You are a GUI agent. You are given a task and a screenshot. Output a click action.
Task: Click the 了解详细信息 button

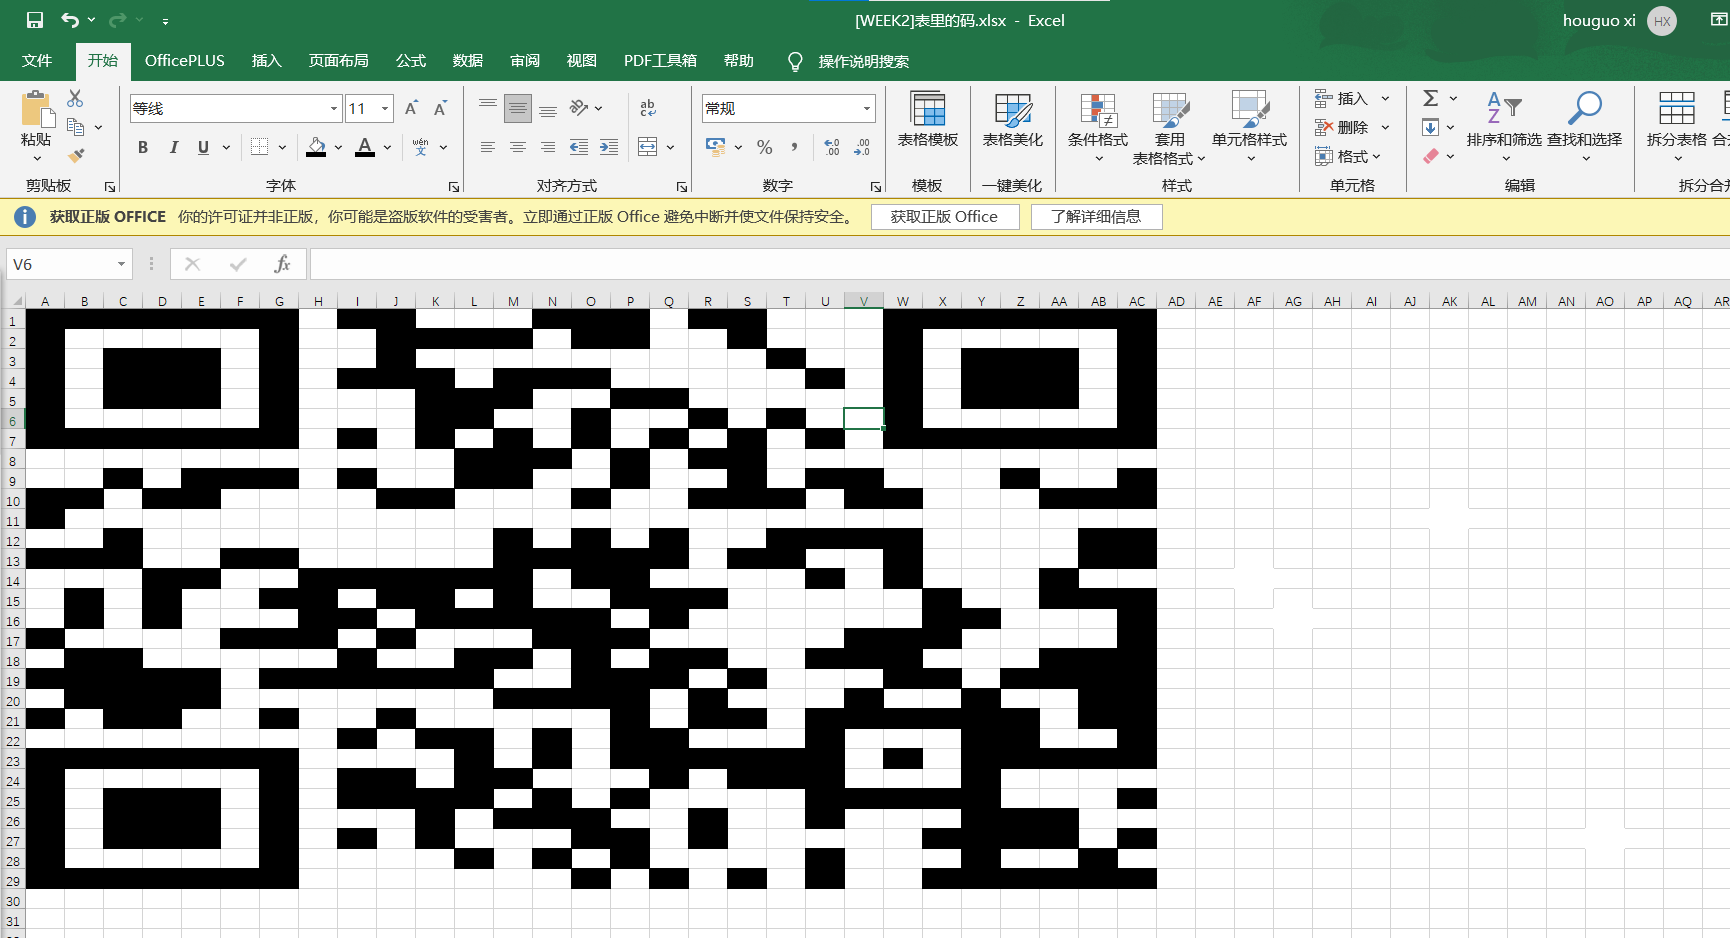1096,217
